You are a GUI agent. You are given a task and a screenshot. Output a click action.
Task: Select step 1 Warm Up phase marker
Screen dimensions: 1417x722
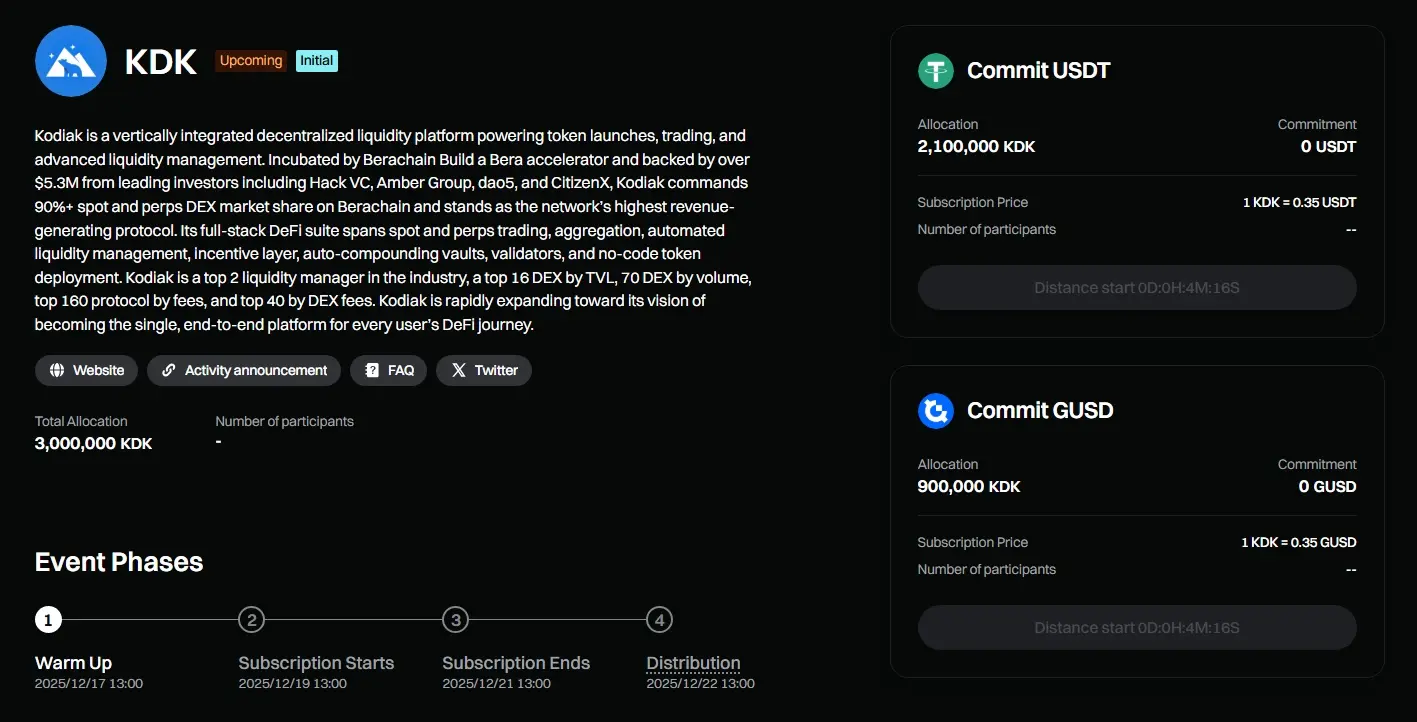(48, 620)
